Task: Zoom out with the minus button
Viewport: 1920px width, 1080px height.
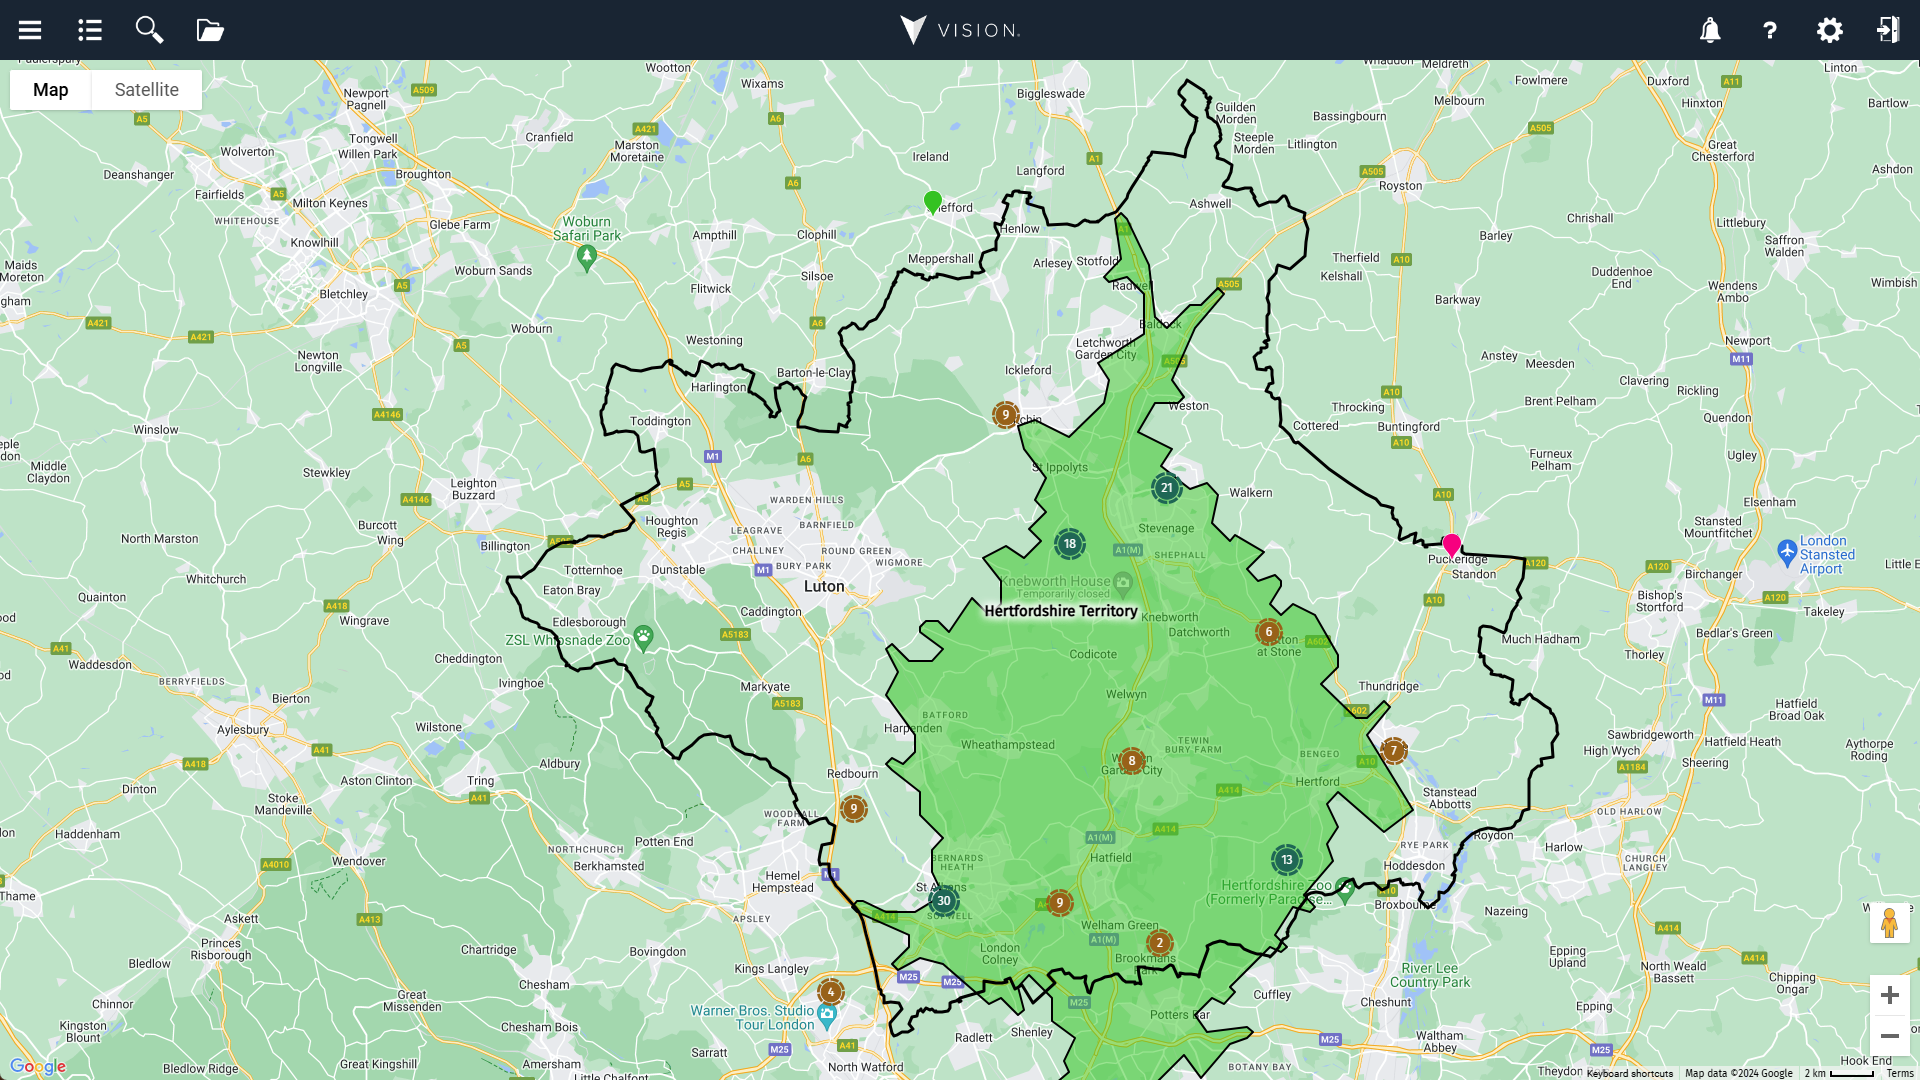Action: [x=1890, y=1036]
